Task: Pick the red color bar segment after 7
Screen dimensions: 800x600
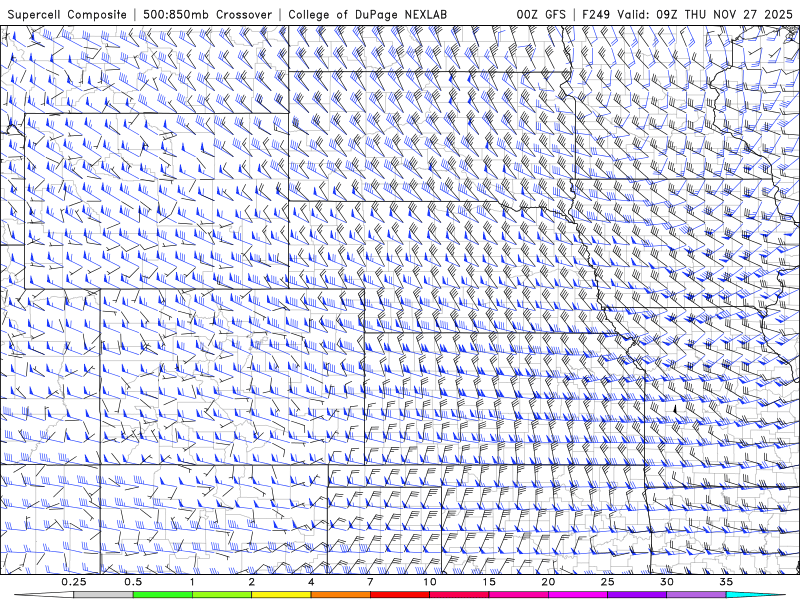Action: pos(399,595)
